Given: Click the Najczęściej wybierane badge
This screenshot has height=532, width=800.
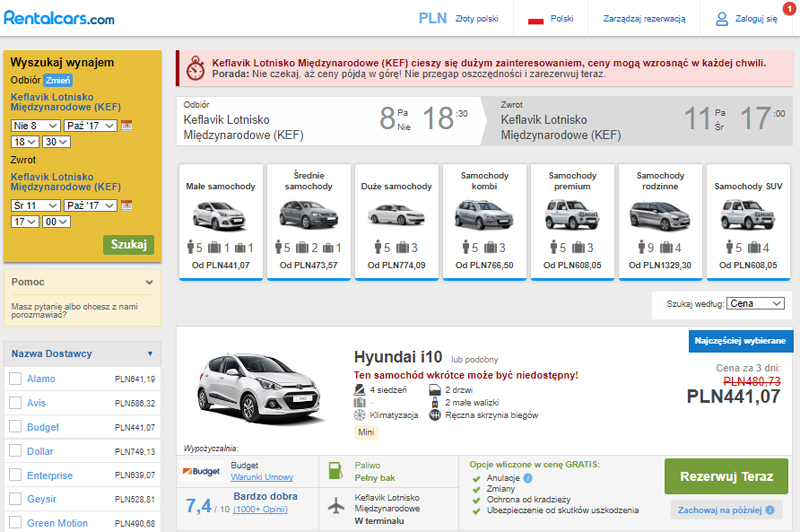Looking at the screenshot, I should pyautogui.click(x=740, y=341).
